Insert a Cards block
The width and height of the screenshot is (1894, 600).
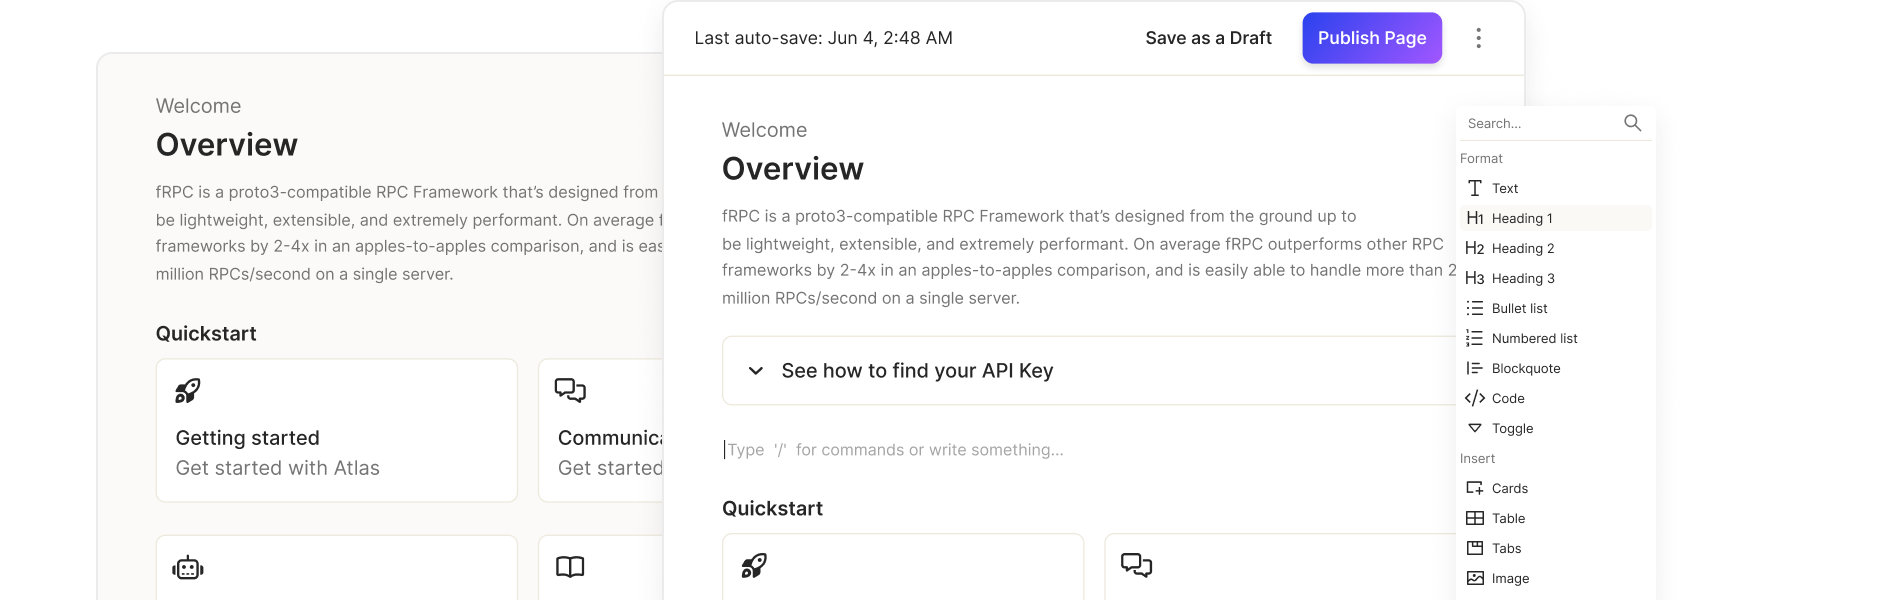(1555, 488)
